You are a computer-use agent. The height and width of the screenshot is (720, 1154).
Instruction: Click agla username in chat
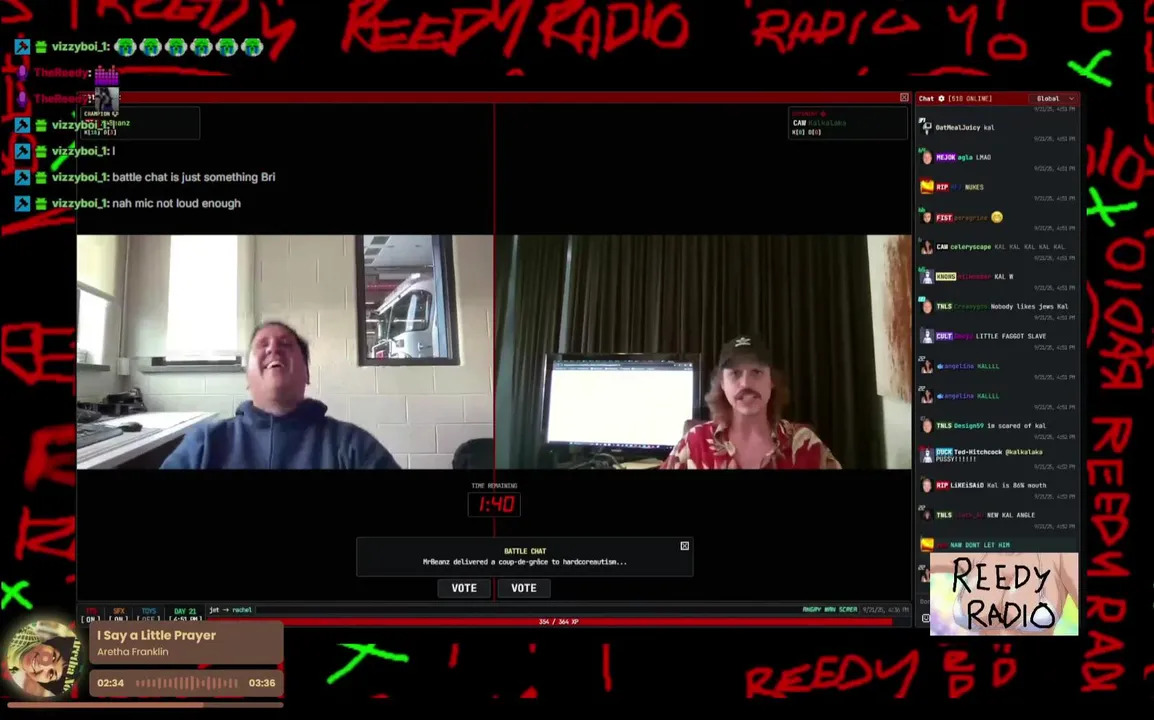click(x=965, y=158)
